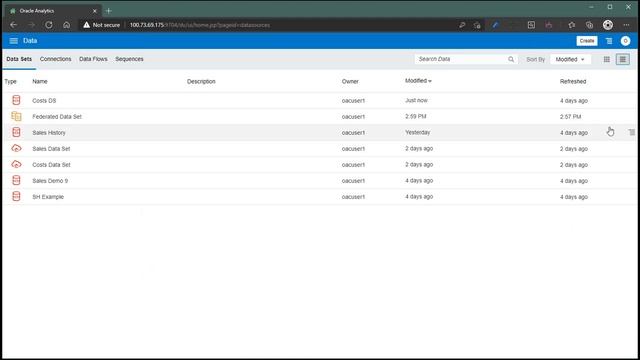The width and height of the screenshot is (640, 360).
Task: Reload the browser page
Action: coord(49,25)
